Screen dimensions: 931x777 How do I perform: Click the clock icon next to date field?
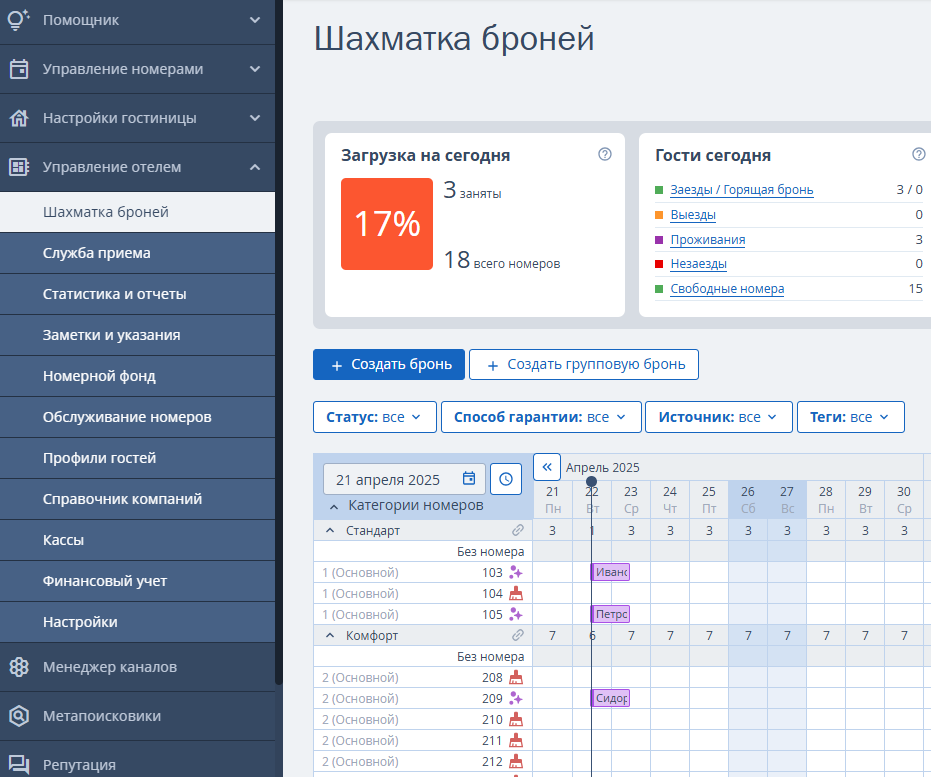point(506,479)
